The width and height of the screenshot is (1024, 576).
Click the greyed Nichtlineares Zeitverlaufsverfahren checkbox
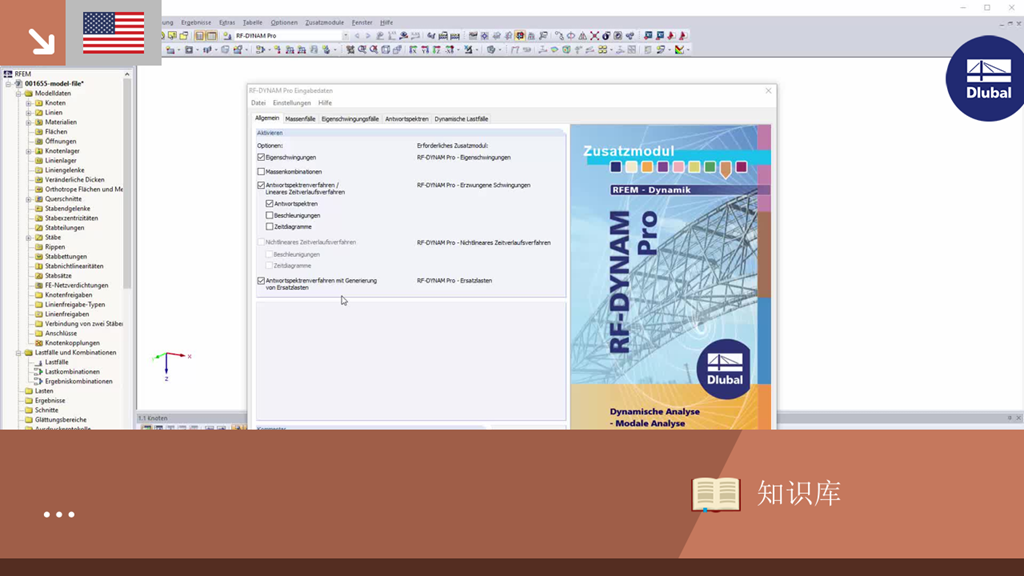coord(261,242)
